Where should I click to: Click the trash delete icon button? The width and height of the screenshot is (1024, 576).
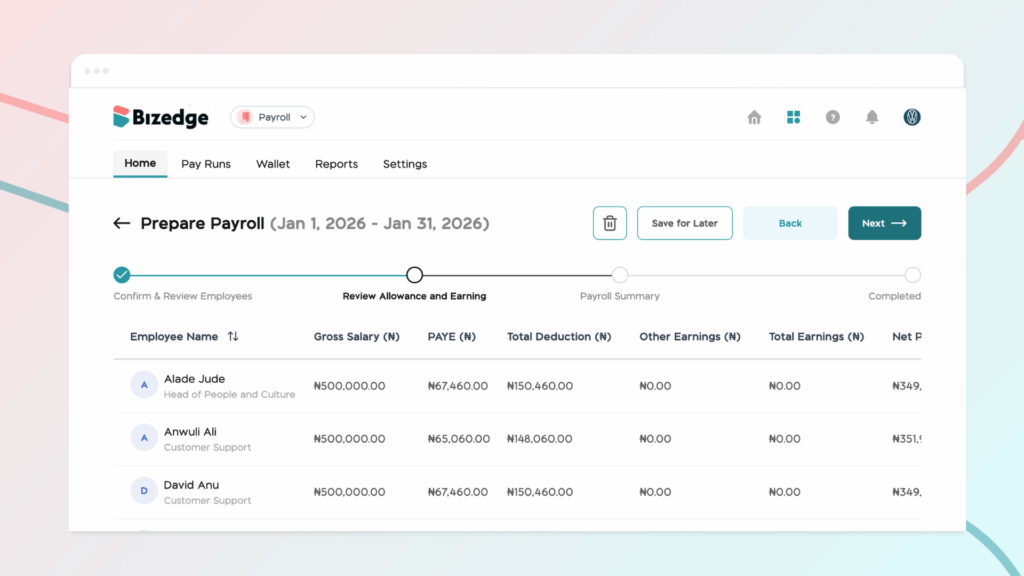click(610, 223)
